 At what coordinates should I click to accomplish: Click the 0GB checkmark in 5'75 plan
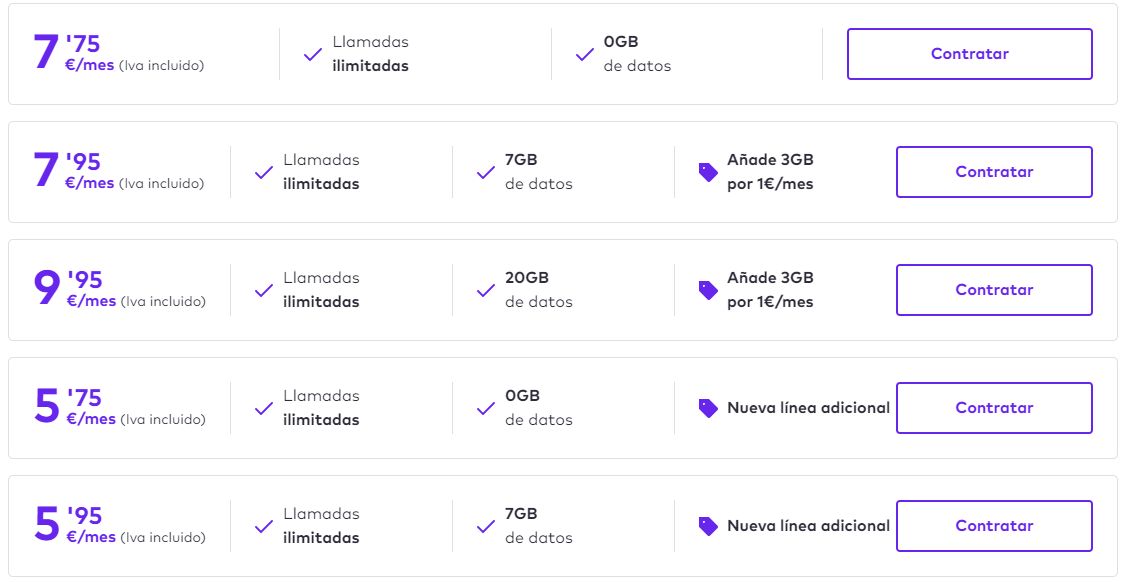click(486, 409)
